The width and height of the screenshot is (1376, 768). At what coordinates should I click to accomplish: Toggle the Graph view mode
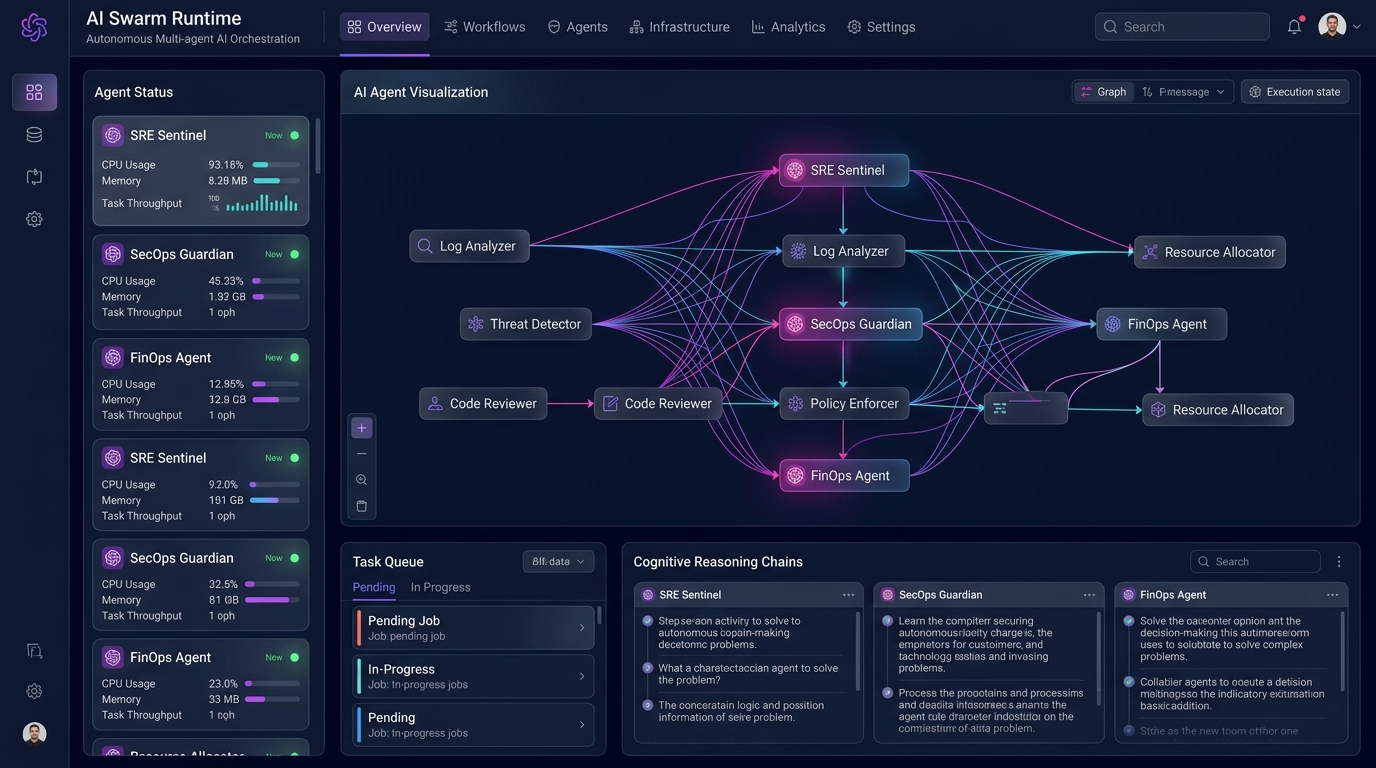pos(1103,92)
